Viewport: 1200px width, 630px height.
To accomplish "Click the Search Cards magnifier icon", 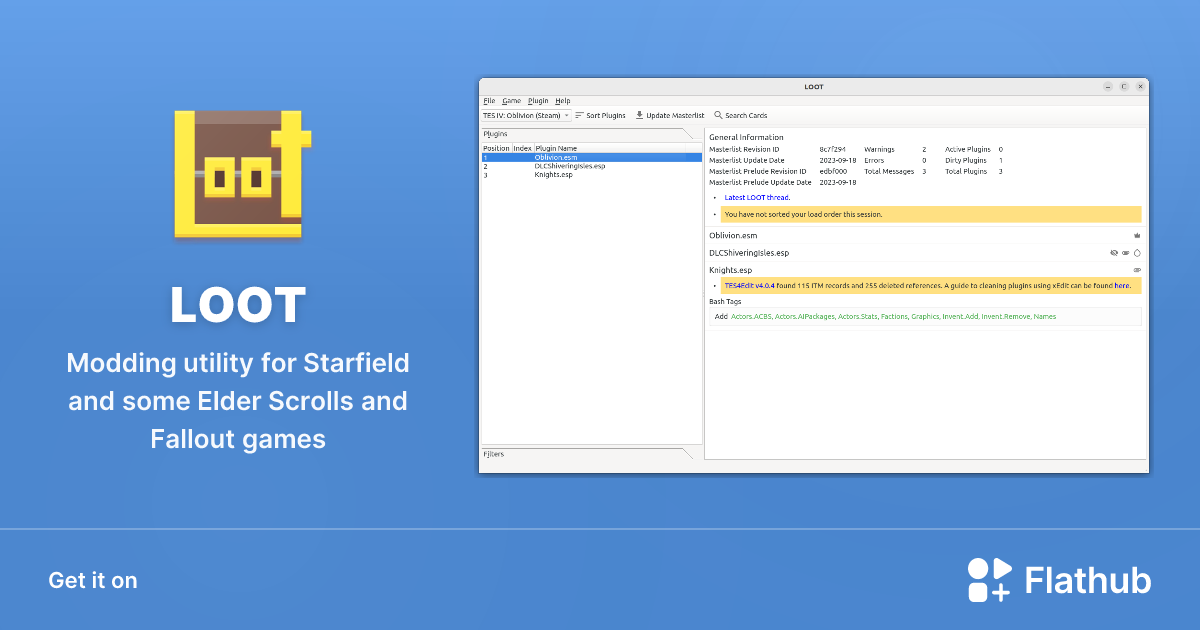I will (x=718, y=116).
